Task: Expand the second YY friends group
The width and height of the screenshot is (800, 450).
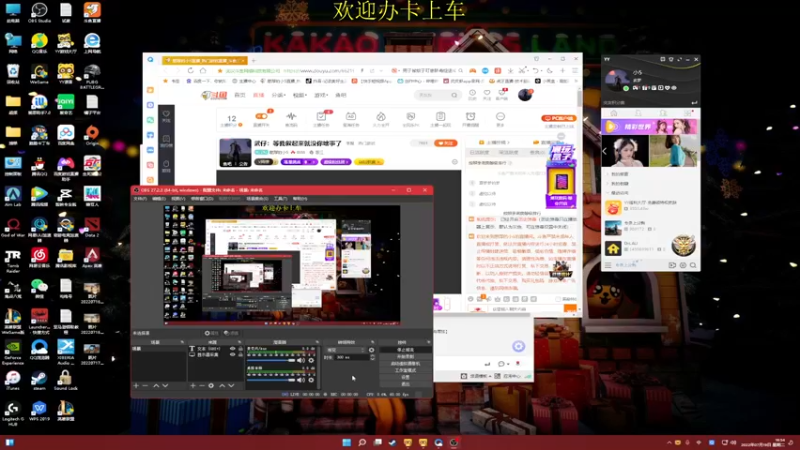Action: click(608, 183)
